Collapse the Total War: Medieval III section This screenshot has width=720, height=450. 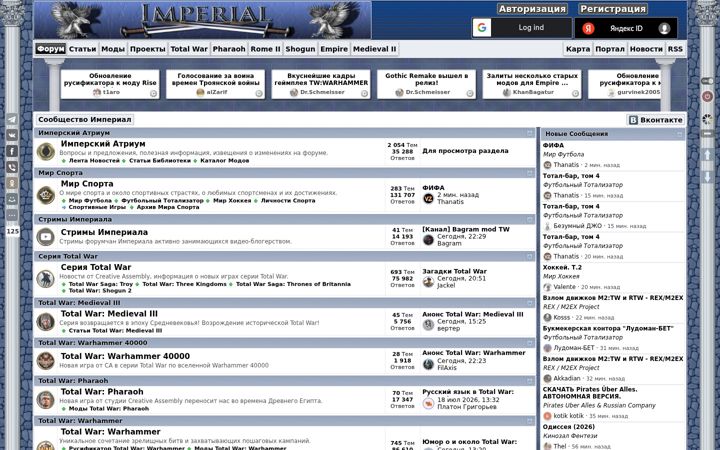530,303
